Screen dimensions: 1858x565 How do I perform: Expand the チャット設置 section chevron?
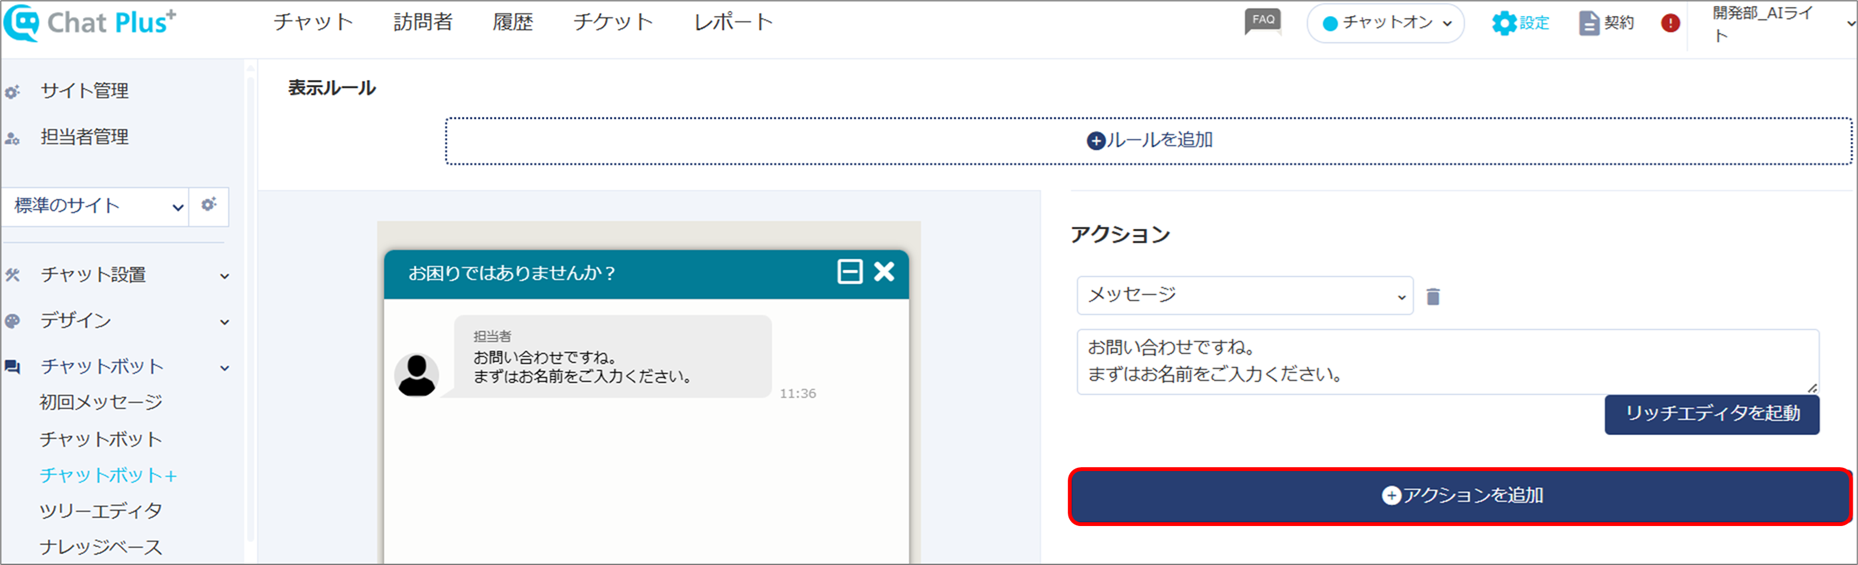(x=224, y=276)
